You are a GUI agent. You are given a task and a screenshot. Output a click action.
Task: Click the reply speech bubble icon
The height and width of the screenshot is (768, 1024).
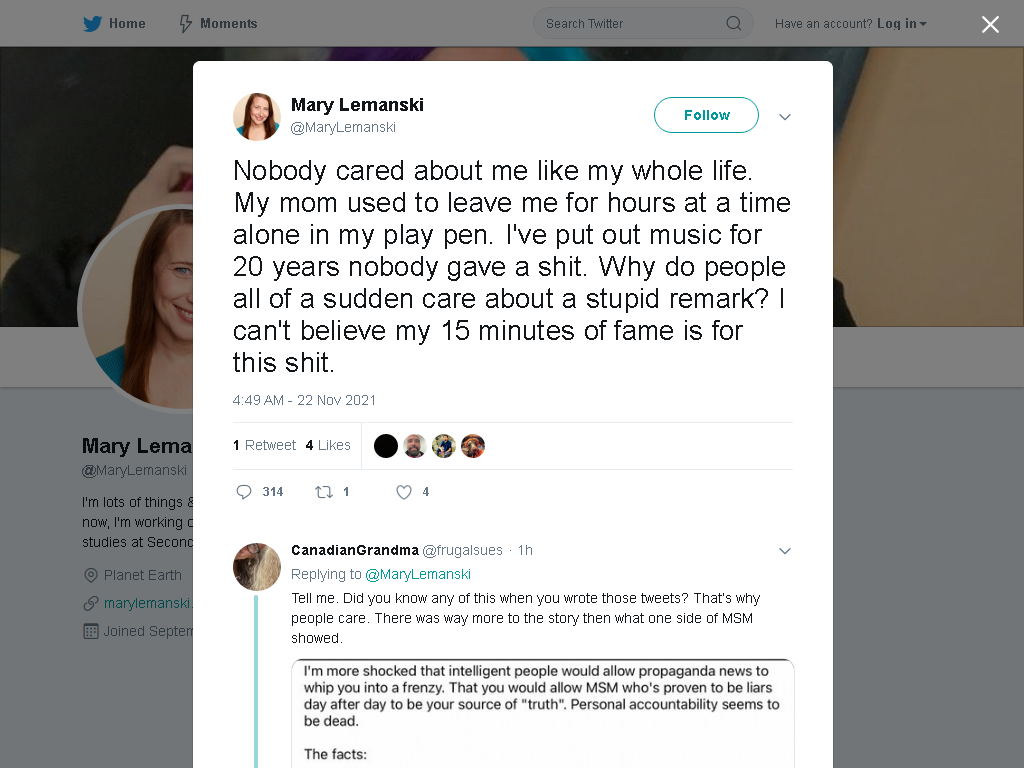244,492
